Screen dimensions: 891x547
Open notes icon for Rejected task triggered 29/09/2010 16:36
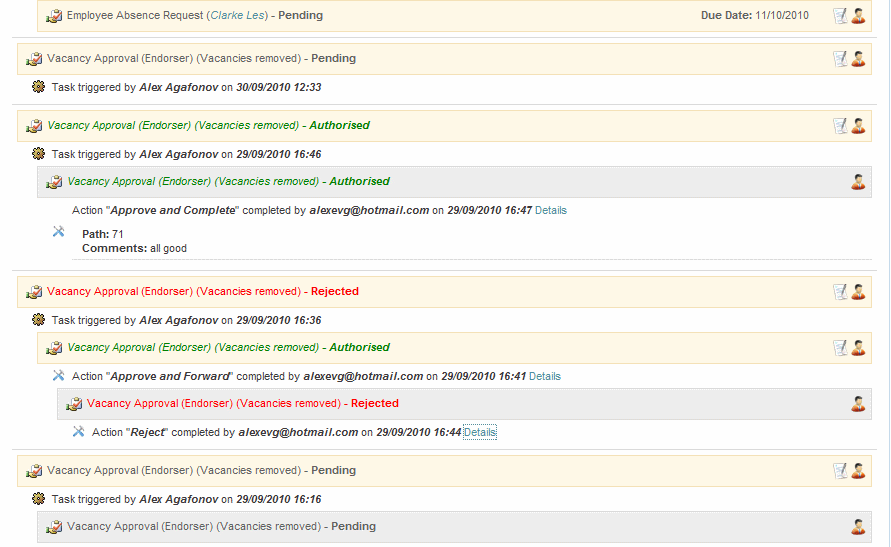coord(840,292)
